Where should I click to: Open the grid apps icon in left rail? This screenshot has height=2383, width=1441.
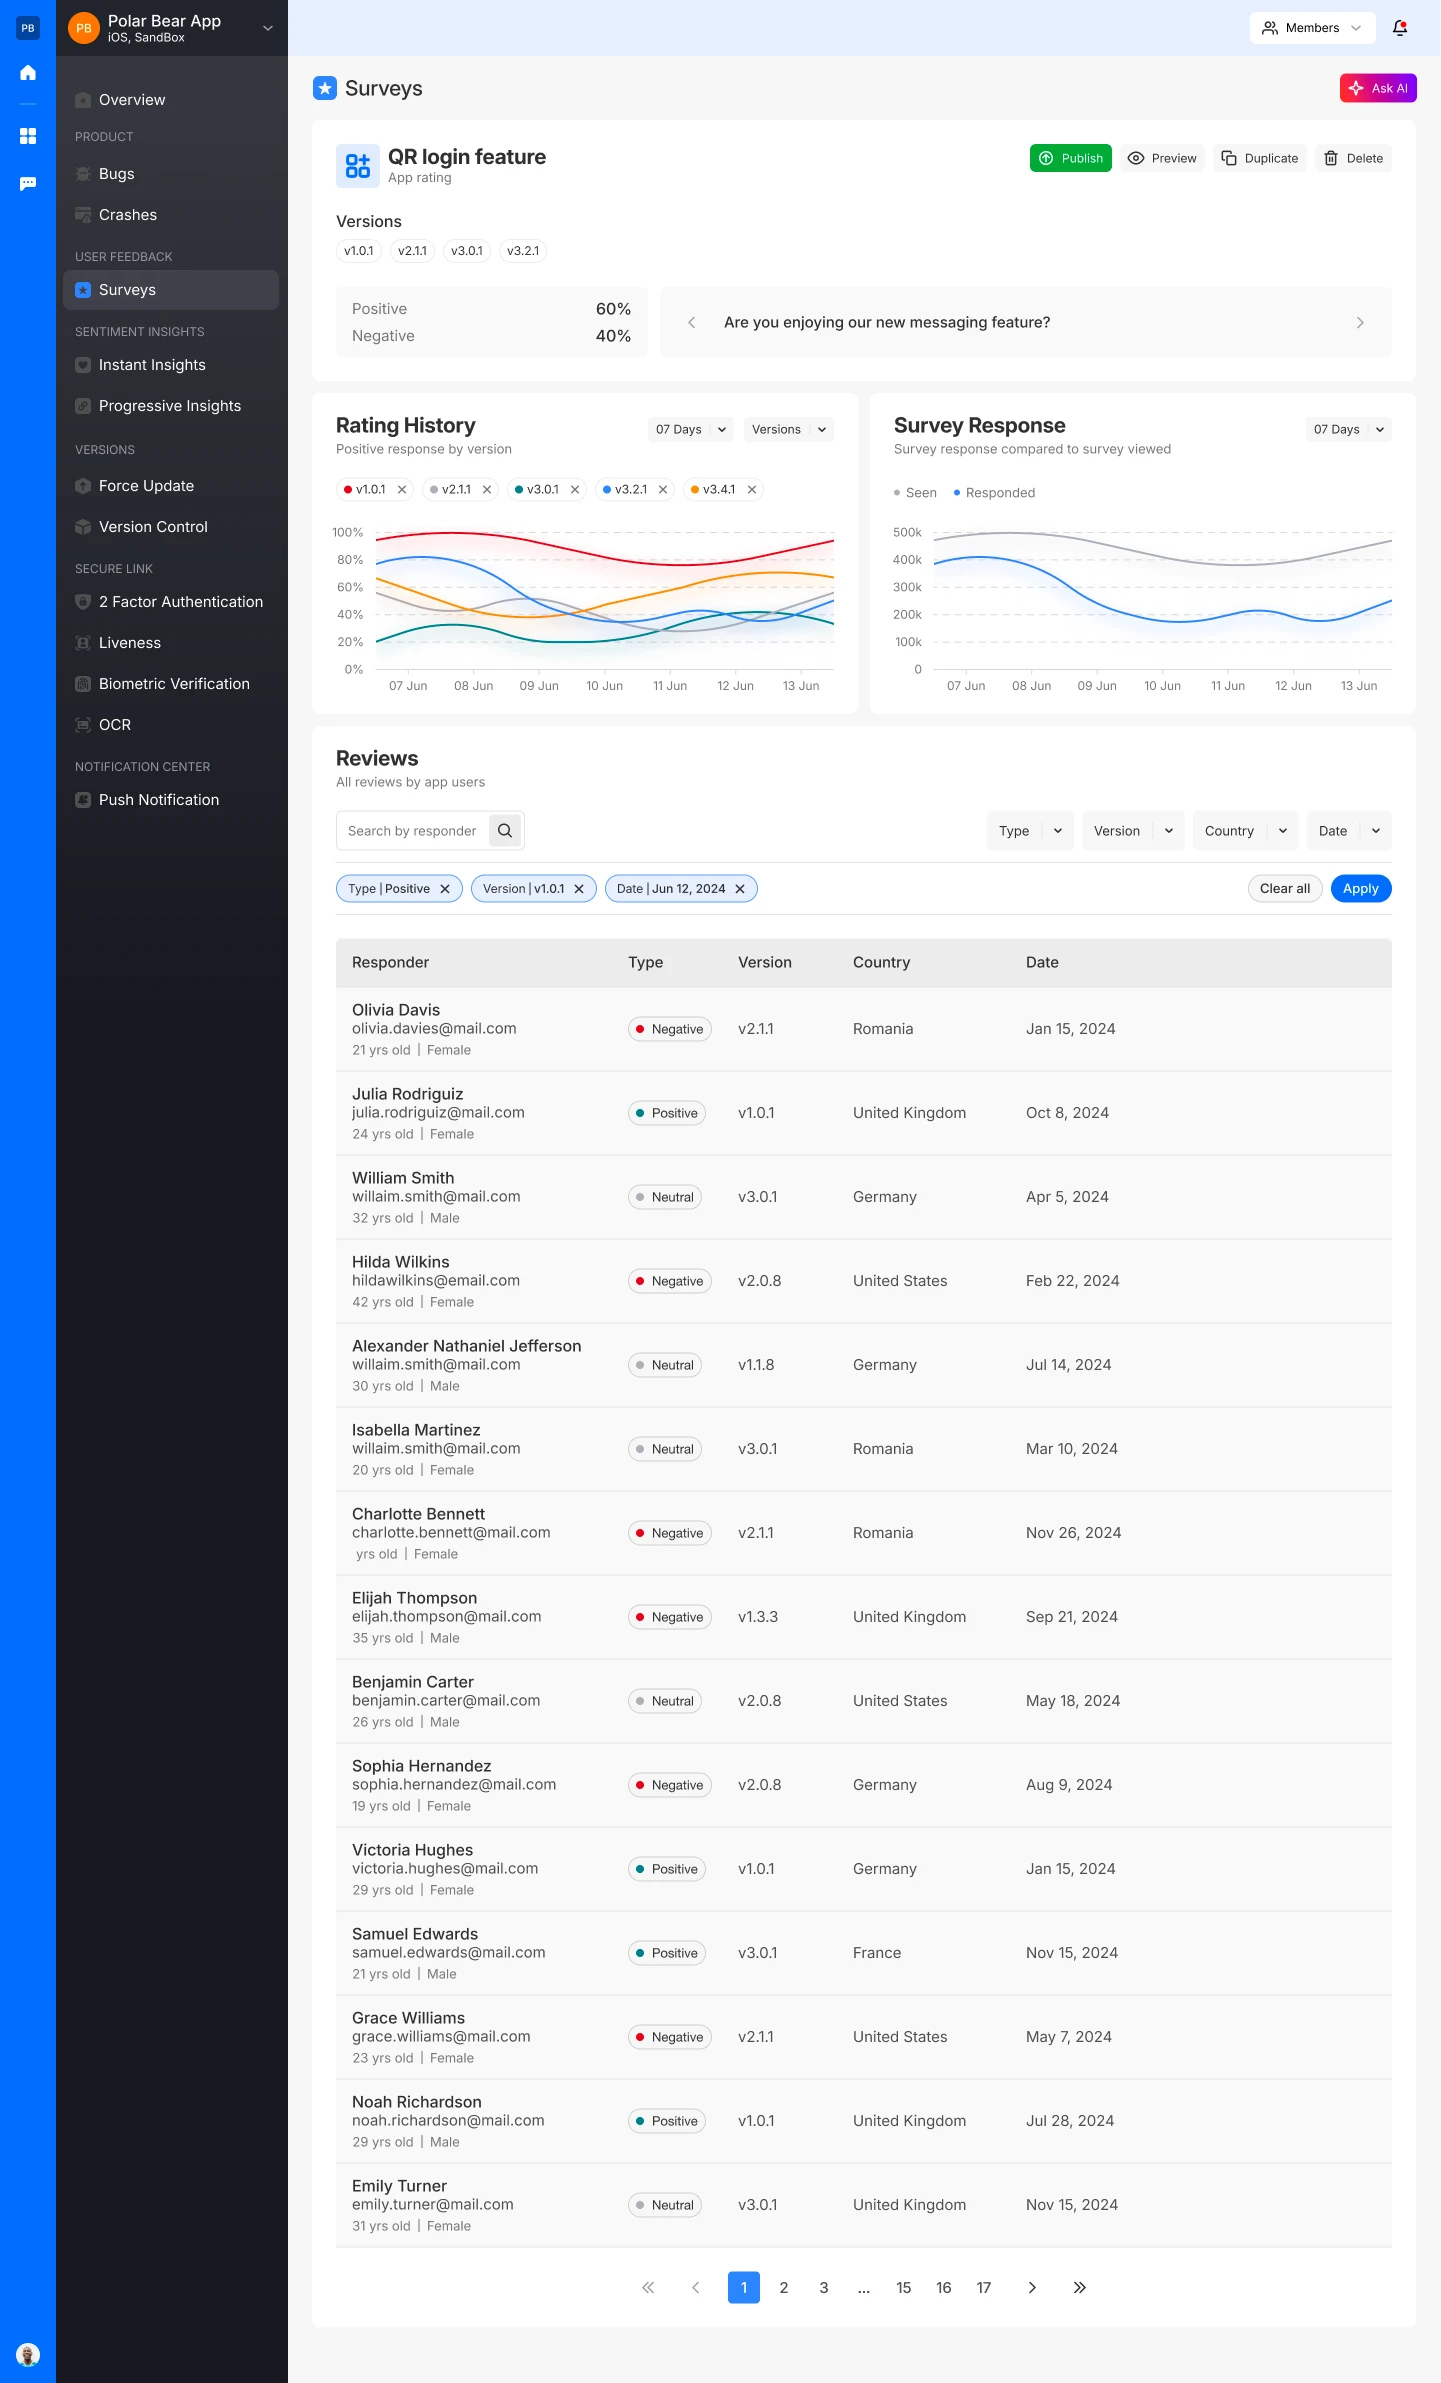pos(28,136)
